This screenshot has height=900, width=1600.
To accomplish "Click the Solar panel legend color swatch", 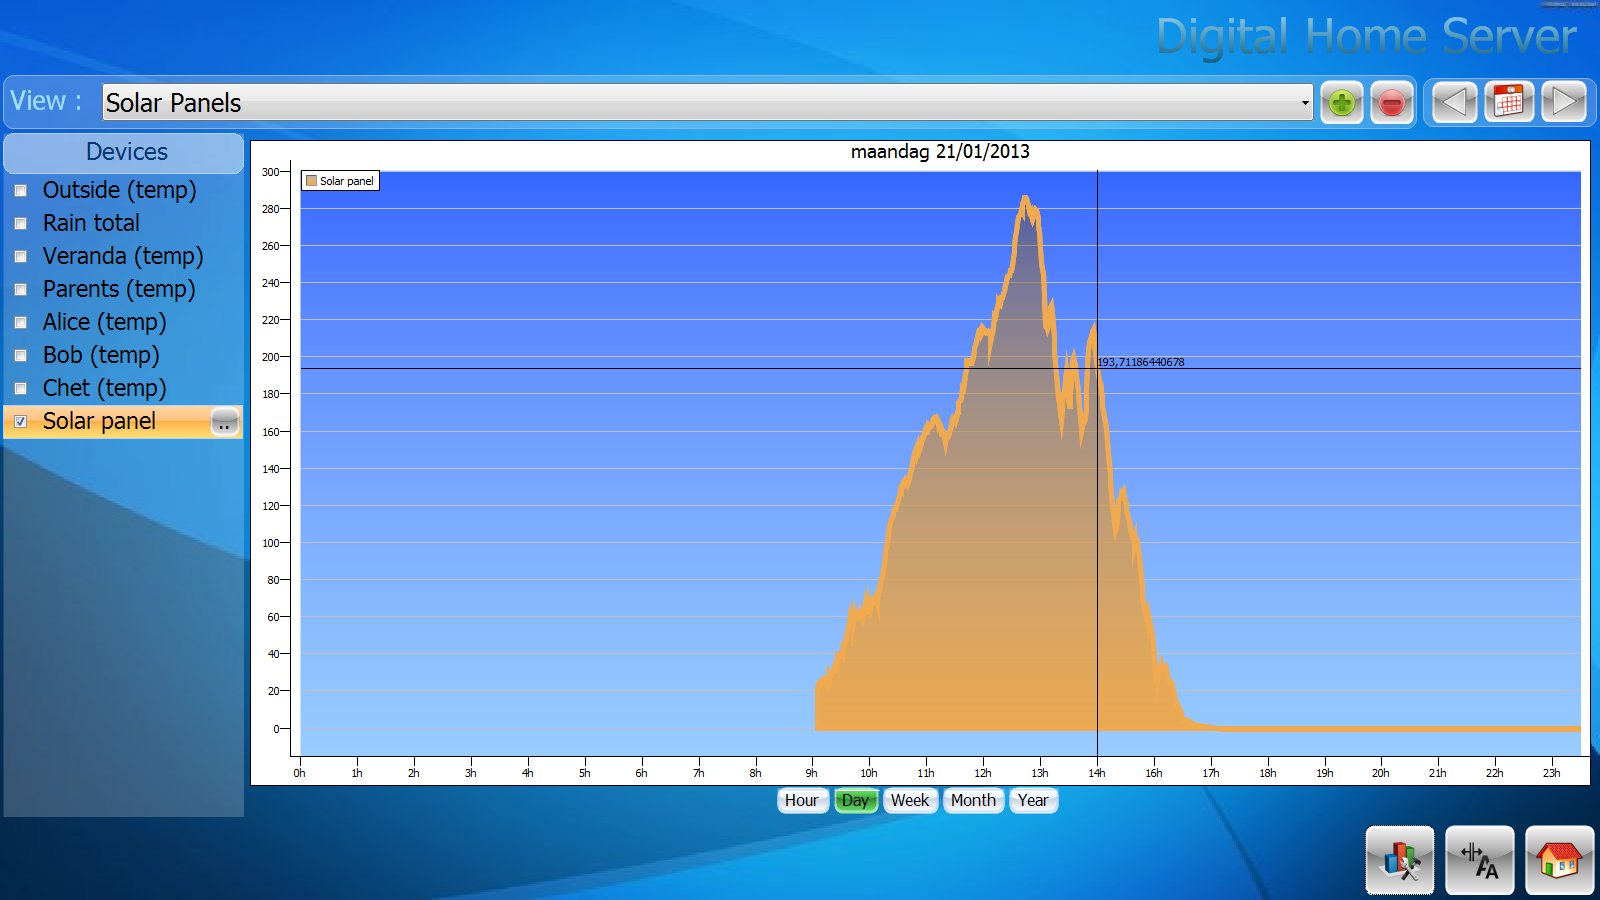I will tap(311, 181).
